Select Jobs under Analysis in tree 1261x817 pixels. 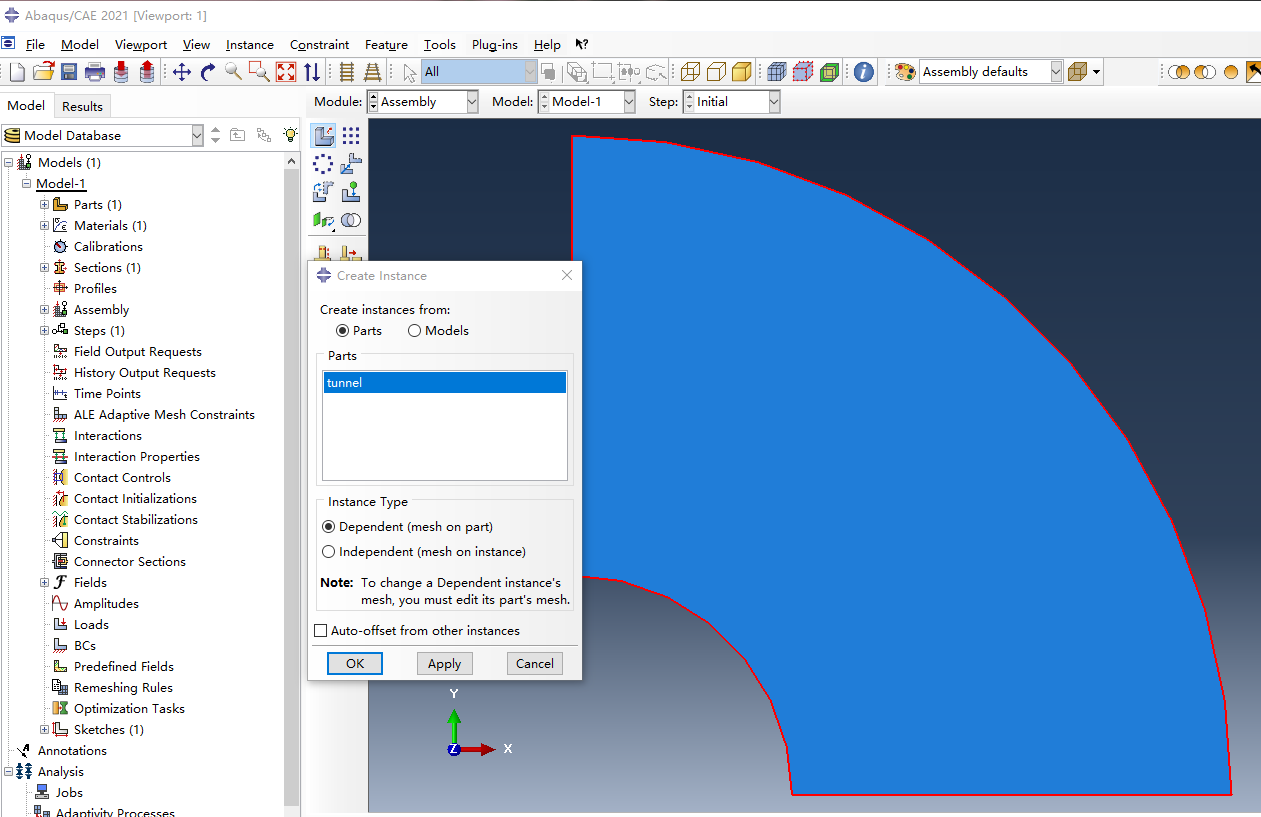point(69,793)
